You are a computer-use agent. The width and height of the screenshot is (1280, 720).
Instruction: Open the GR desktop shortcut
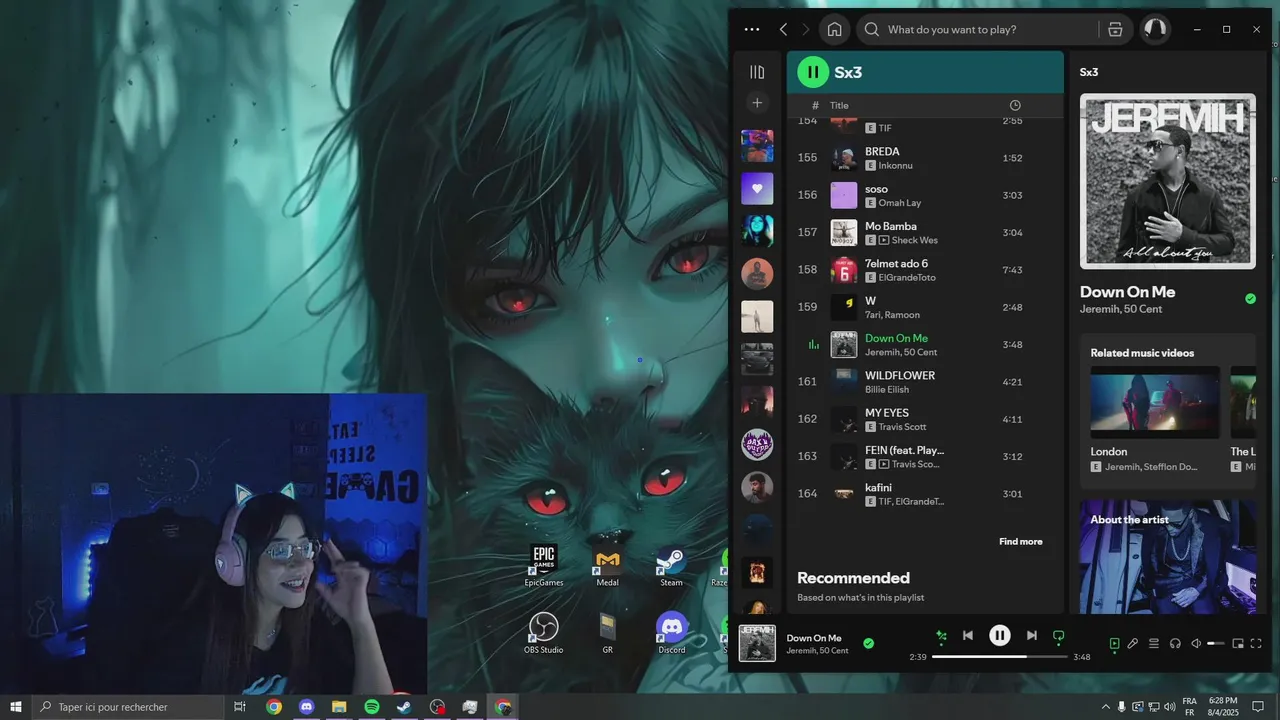607,633
